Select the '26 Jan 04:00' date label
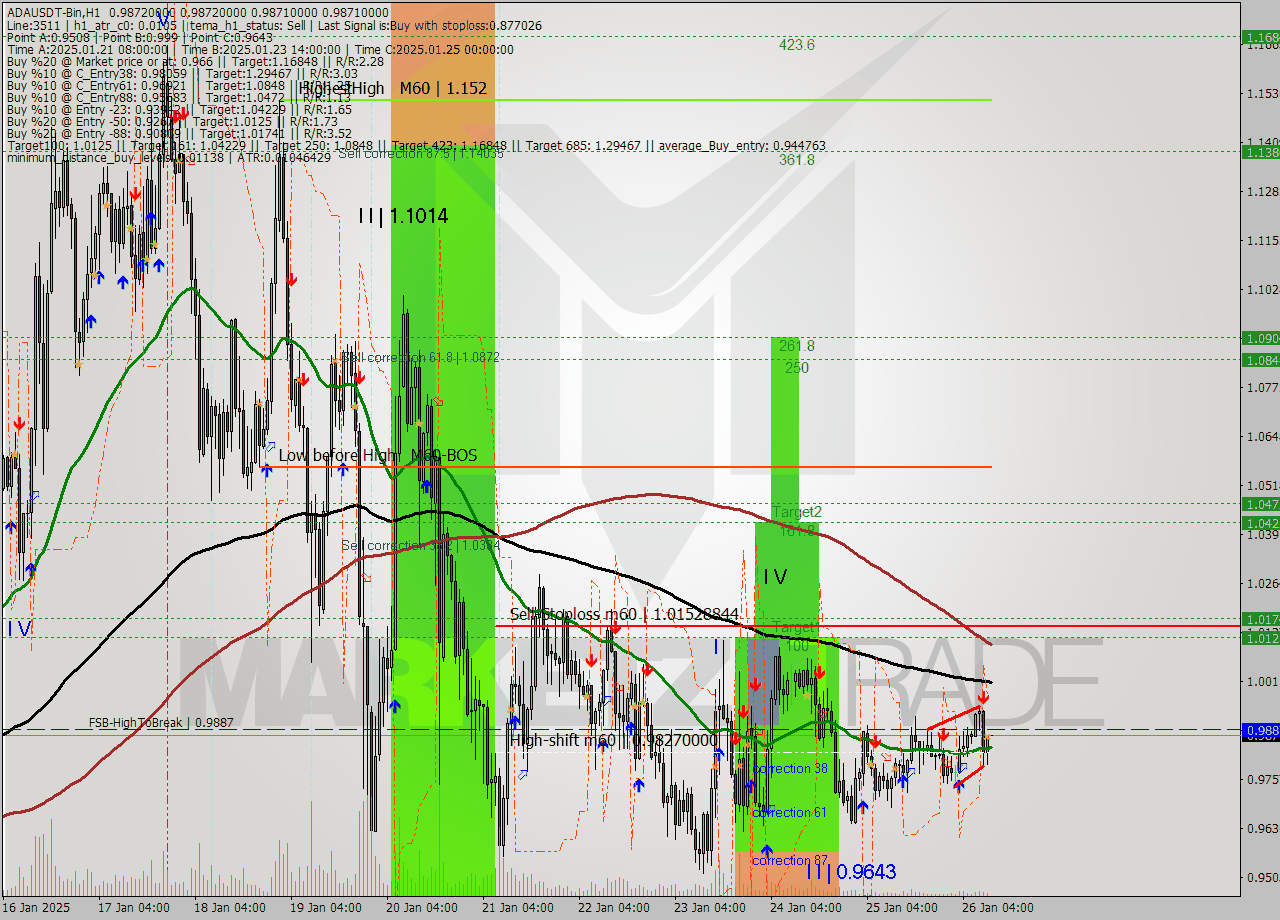Image resolution: width=1280 pixels, height=920 pixels. tap(1000, 908)
